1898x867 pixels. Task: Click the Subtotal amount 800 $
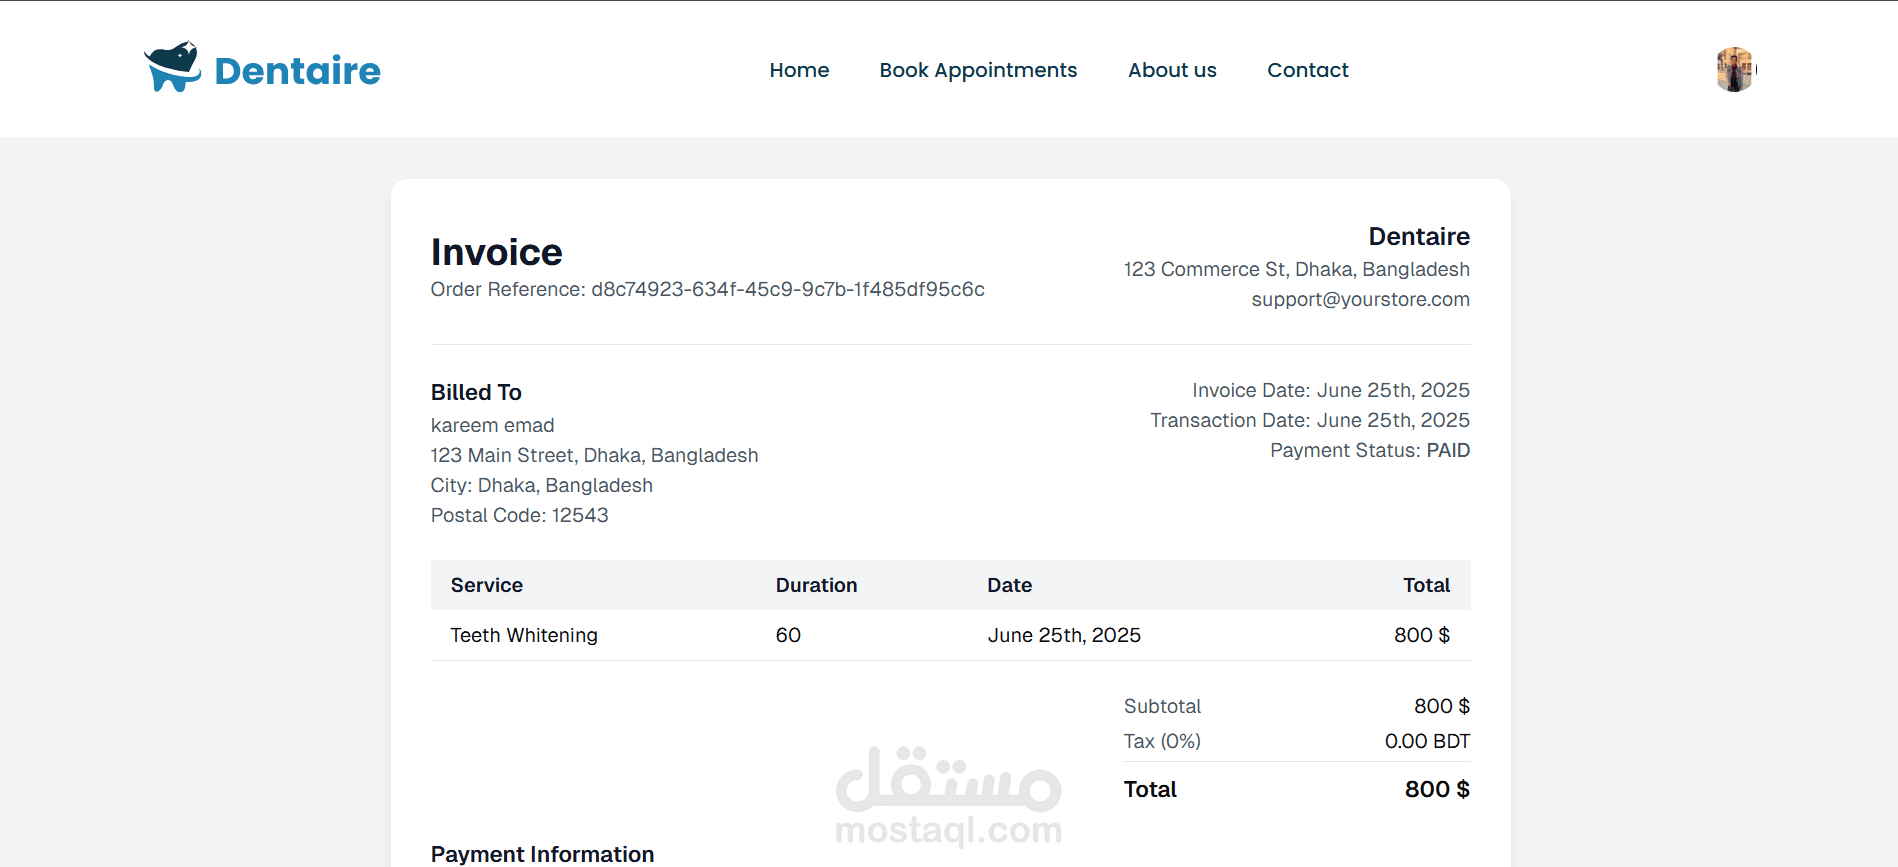(1441, 706)
